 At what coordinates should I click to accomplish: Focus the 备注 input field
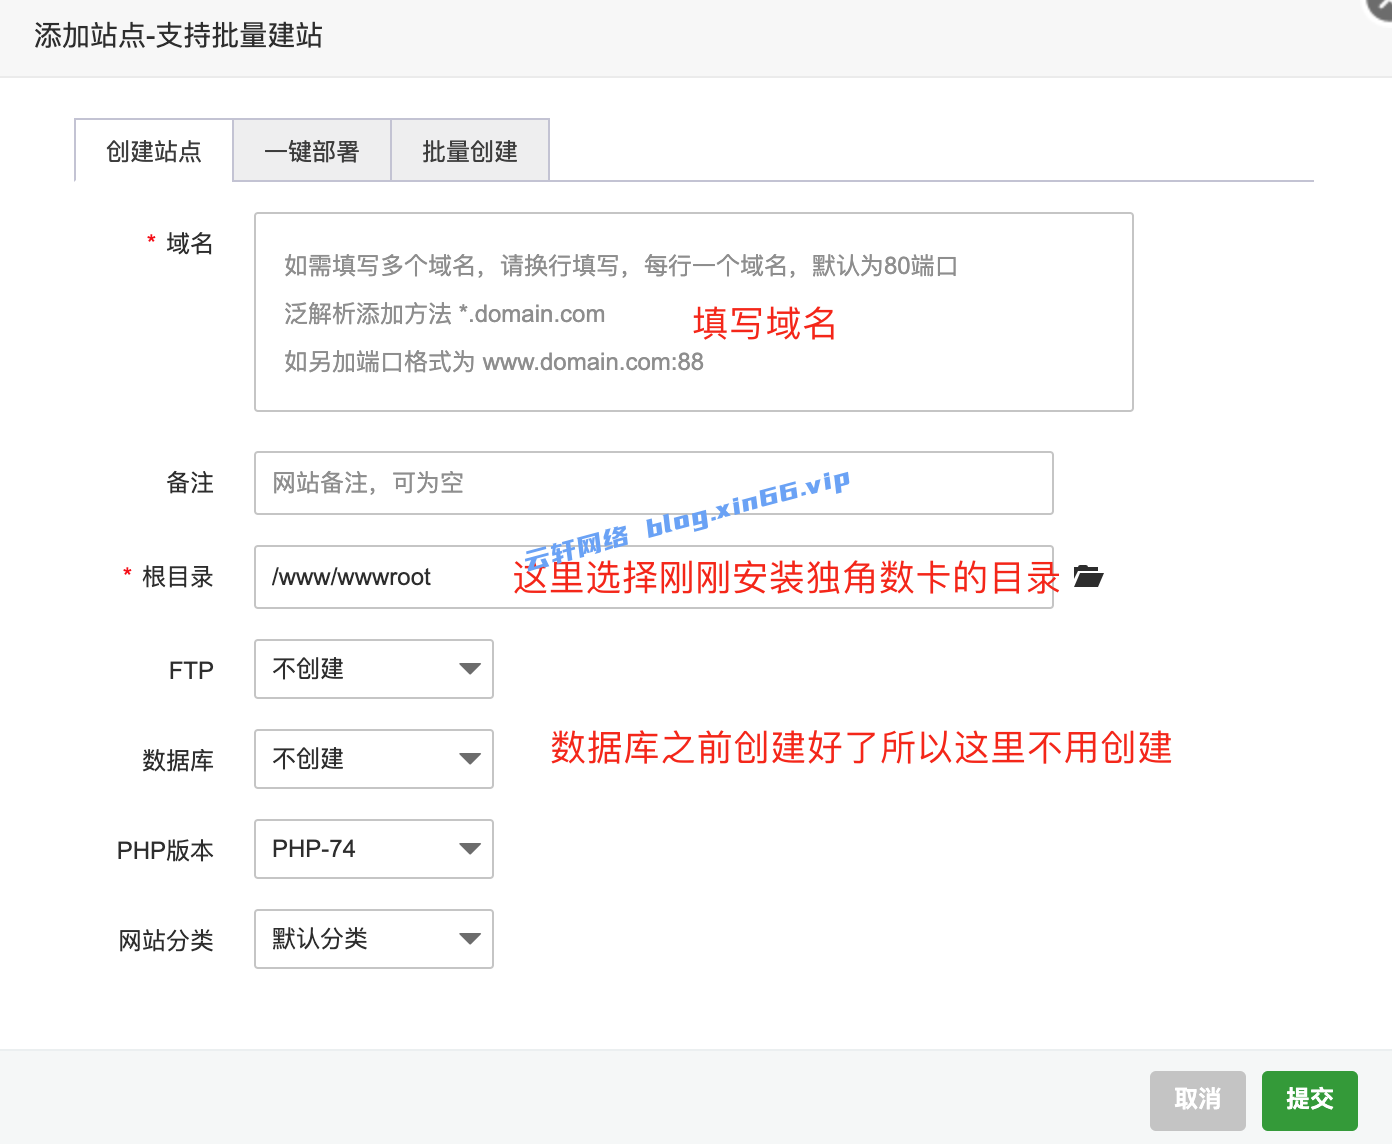click(654, 483)
